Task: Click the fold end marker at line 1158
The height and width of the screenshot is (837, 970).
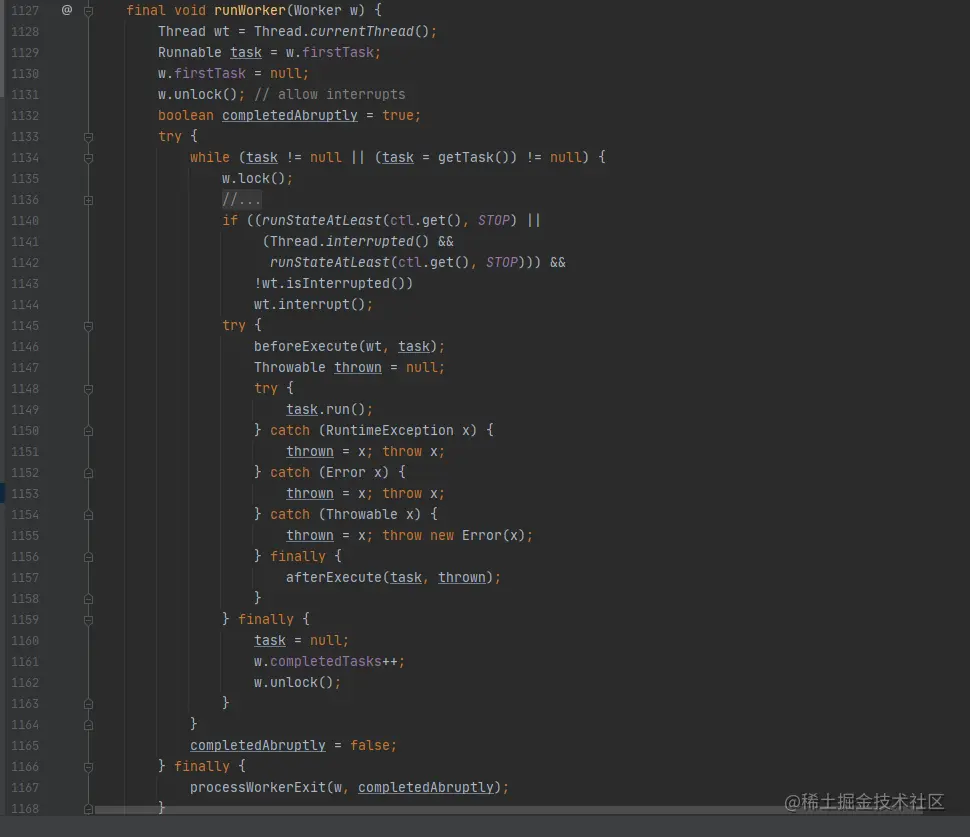Action: pos(88,599)
